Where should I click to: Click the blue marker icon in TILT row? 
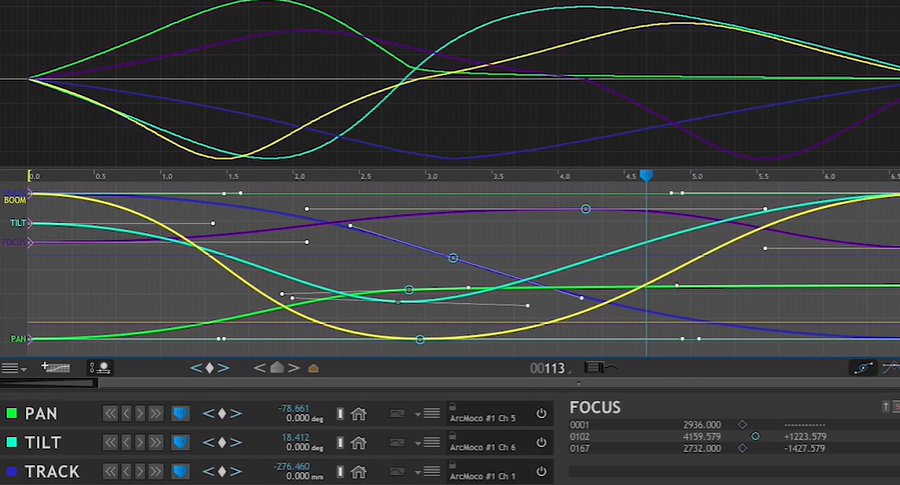click(181, 442)
